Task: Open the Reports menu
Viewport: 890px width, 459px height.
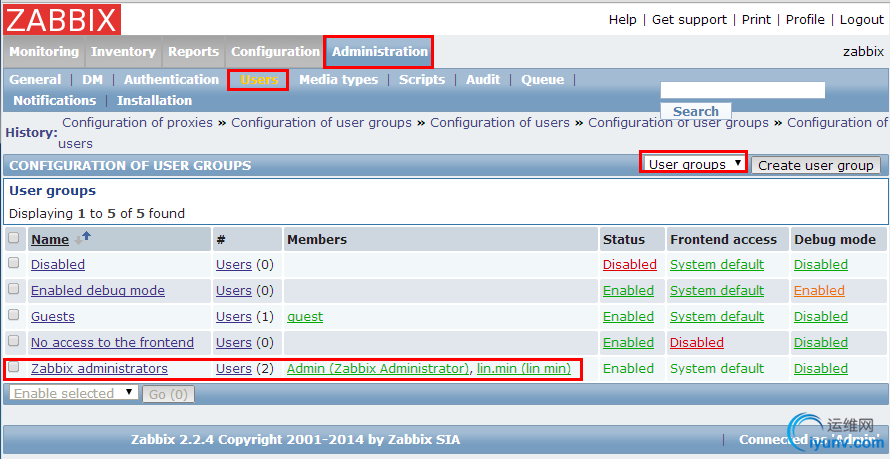Action: tap(194, 52)
